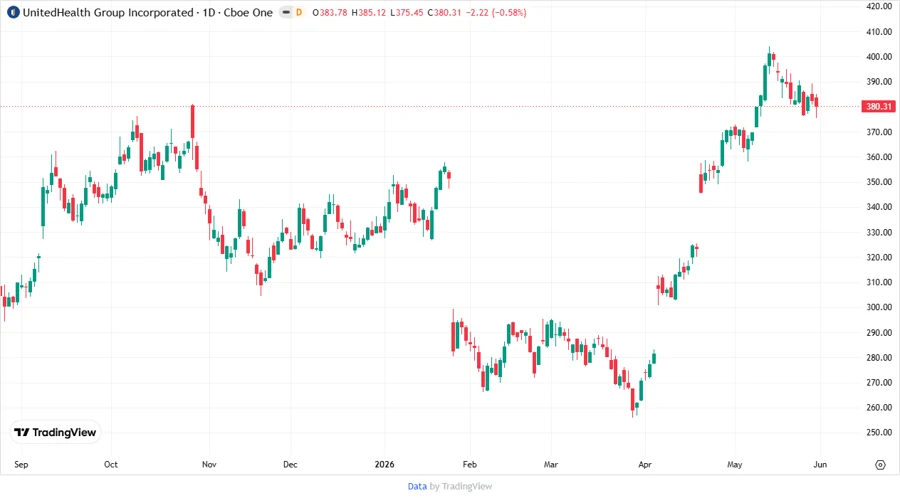Click the Apr label on time axis
The image size is (900, 498).
[x=645, y=464]
